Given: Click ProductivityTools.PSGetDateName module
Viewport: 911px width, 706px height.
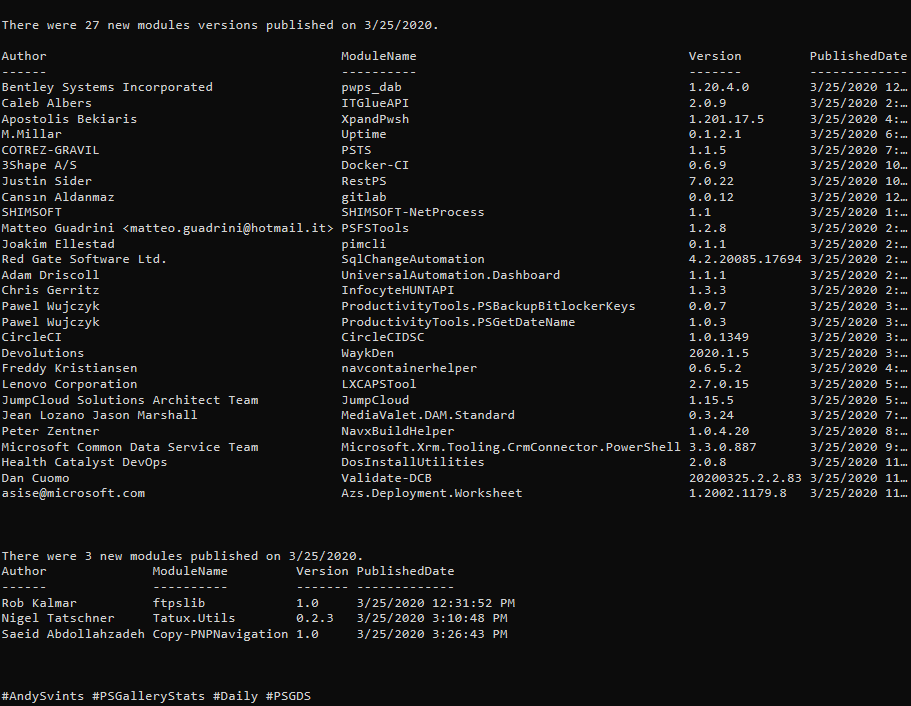Looking at the screenshot, I should (x=458, y=322).
